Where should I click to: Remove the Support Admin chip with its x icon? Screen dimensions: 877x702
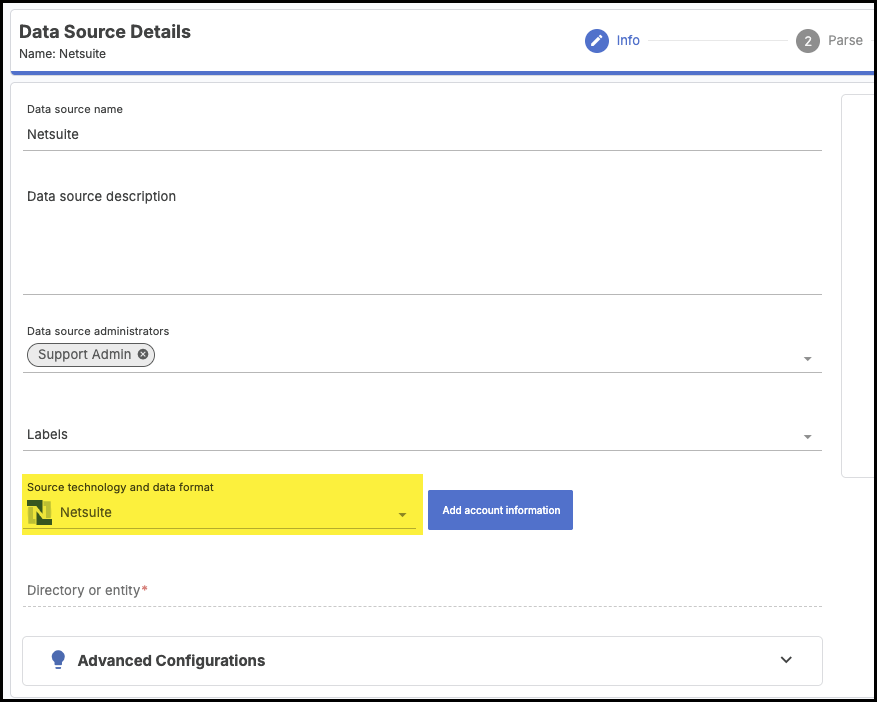click(143, 354)
